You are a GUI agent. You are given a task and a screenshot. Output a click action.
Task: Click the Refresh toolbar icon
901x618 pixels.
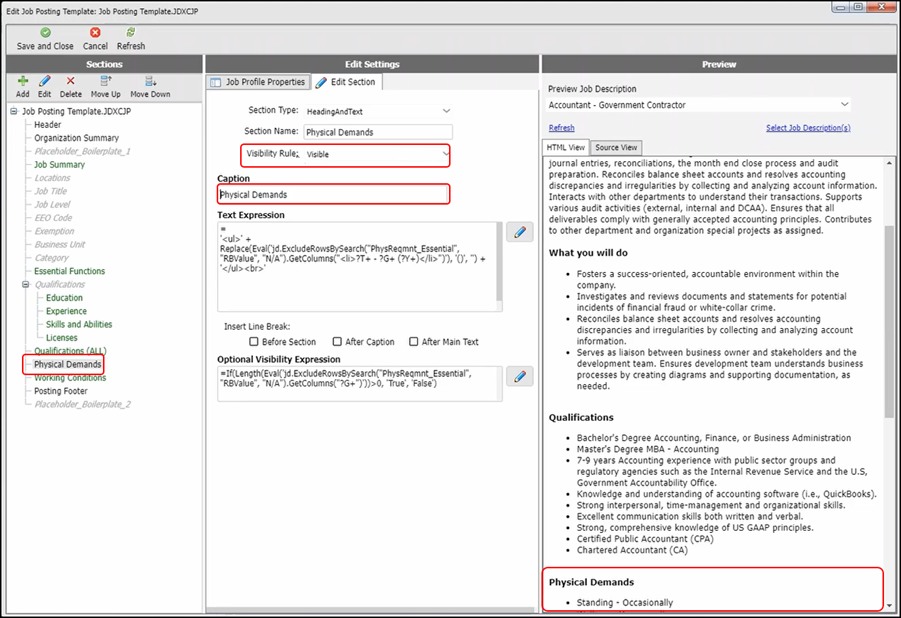130,32
